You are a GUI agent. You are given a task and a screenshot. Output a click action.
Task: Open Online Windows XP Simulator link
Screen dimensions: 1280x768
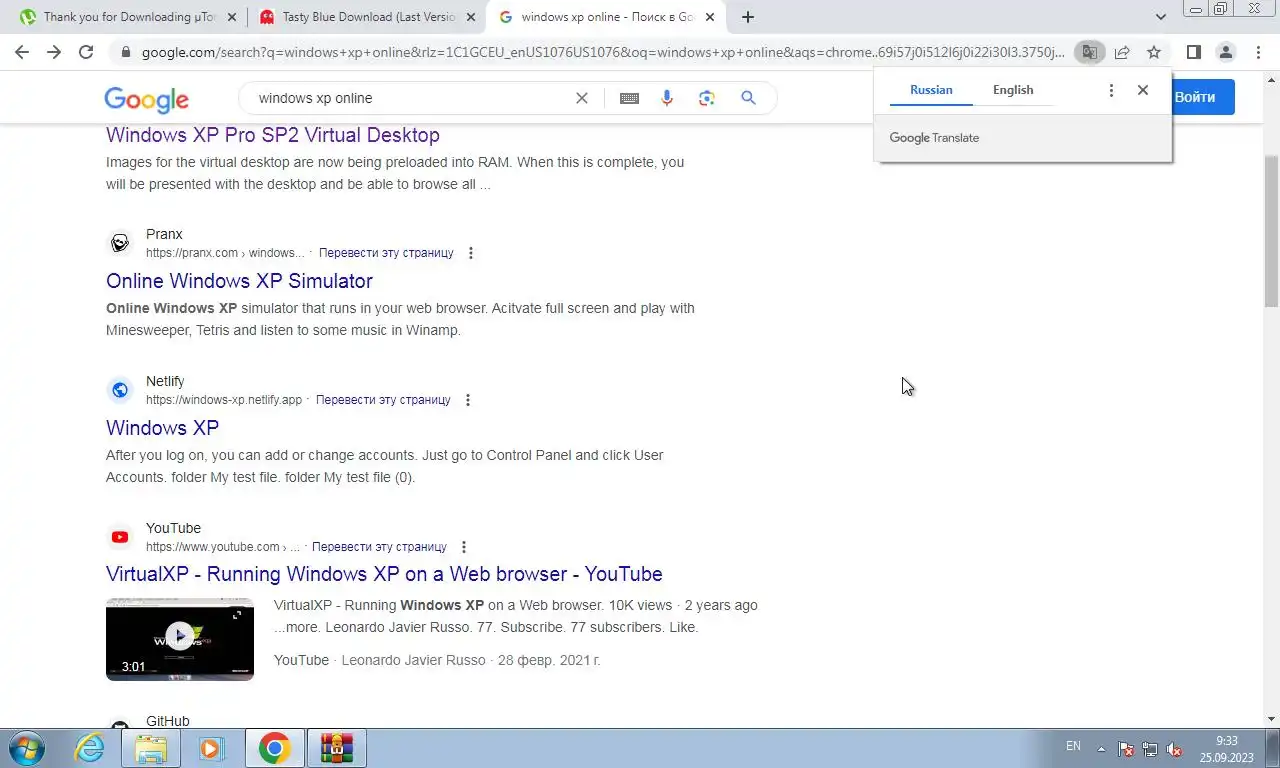click(239, 281)
